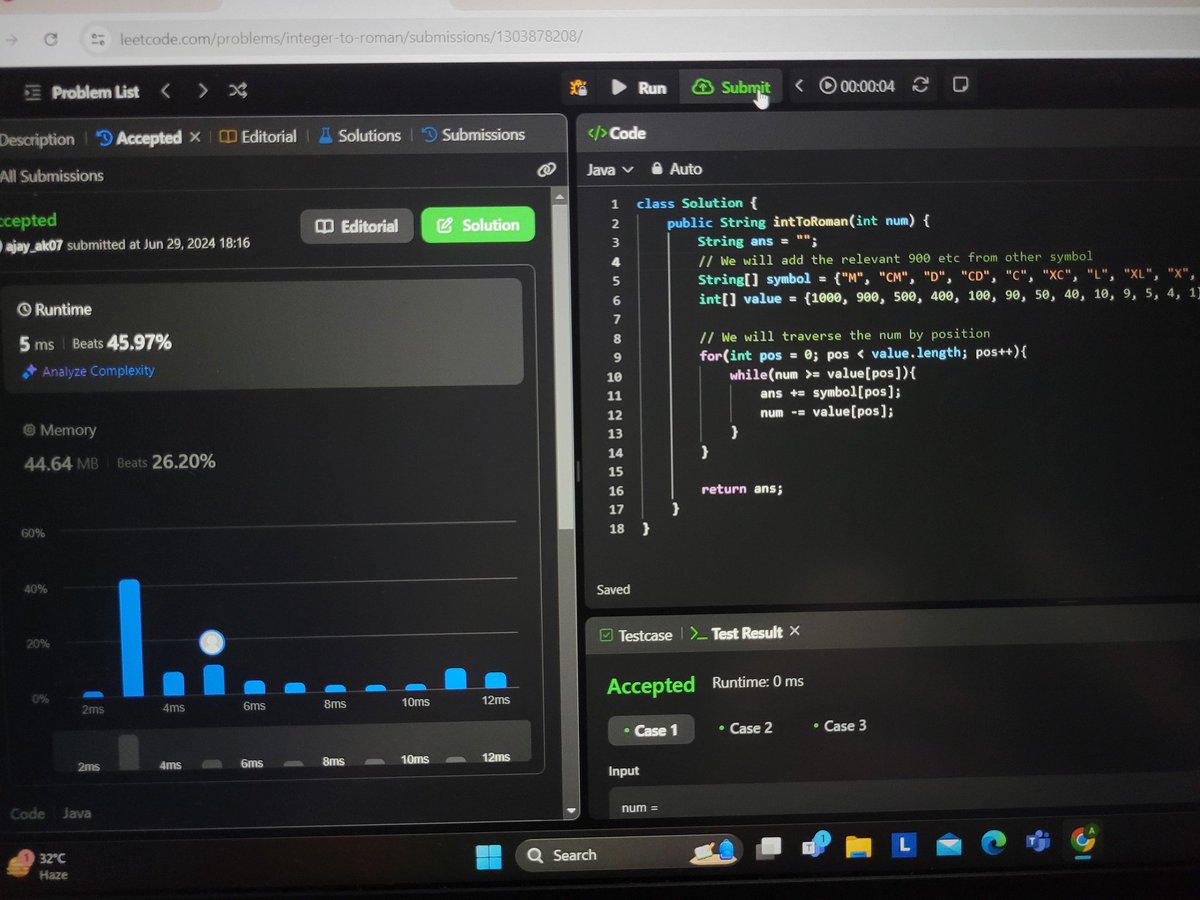Open the Solutions tab
Screen dimensions: 1200x900
360,136
